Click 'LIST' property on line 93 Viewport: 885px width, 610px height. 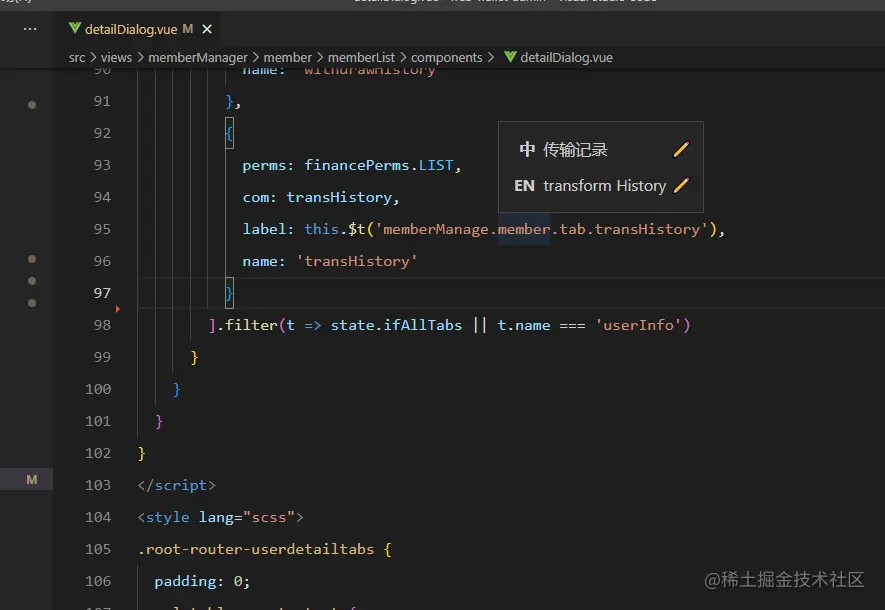click(x=436, y=165)
